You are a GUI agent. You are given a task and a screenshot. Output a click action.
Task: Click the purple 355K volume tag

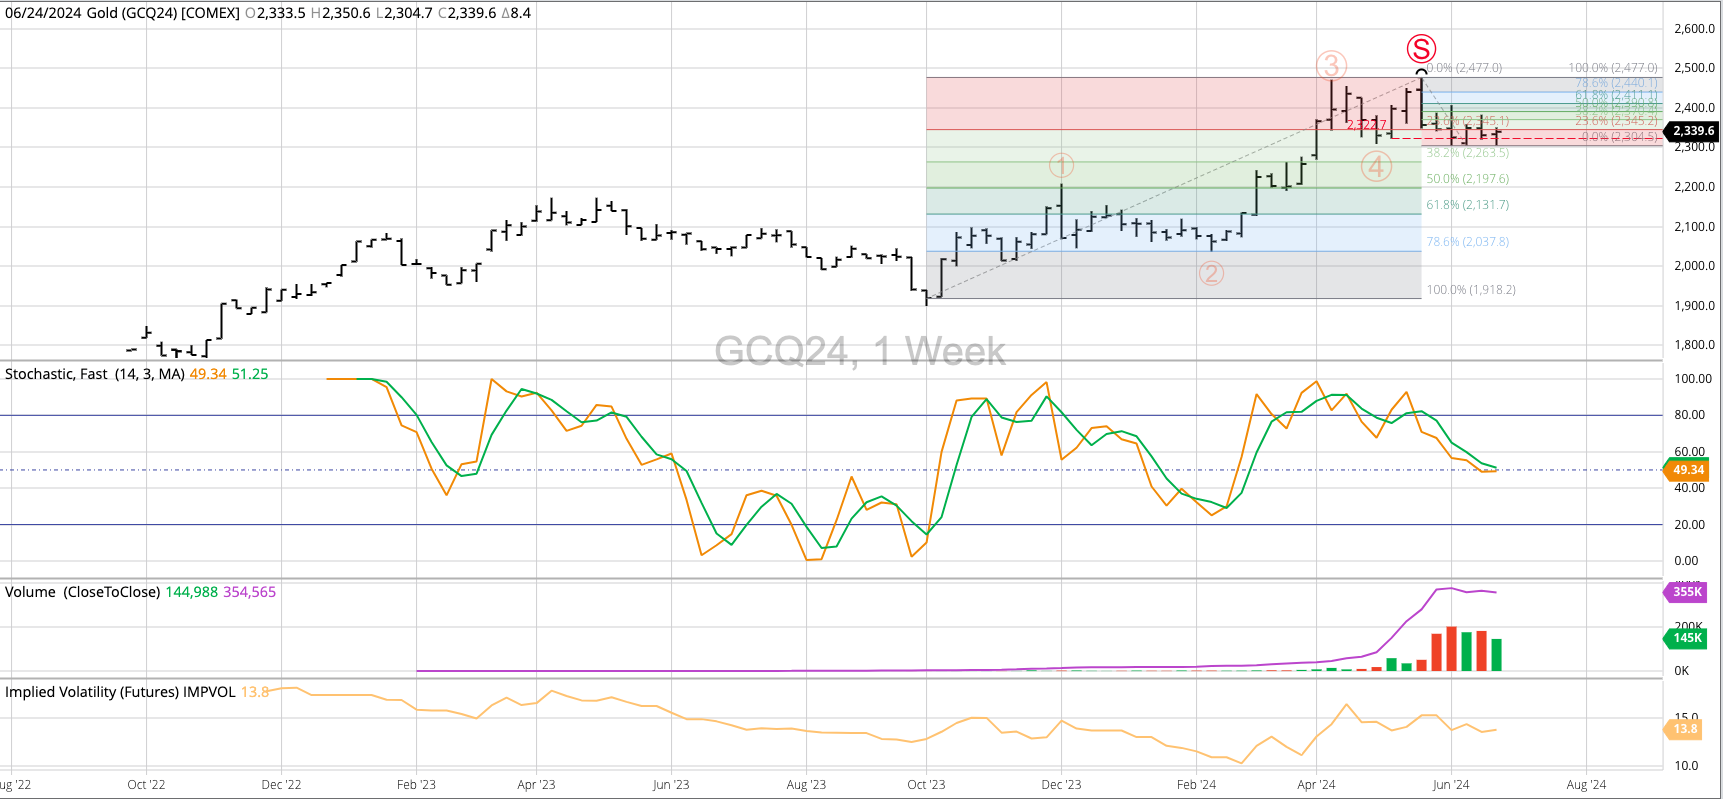coord(1687,592)
